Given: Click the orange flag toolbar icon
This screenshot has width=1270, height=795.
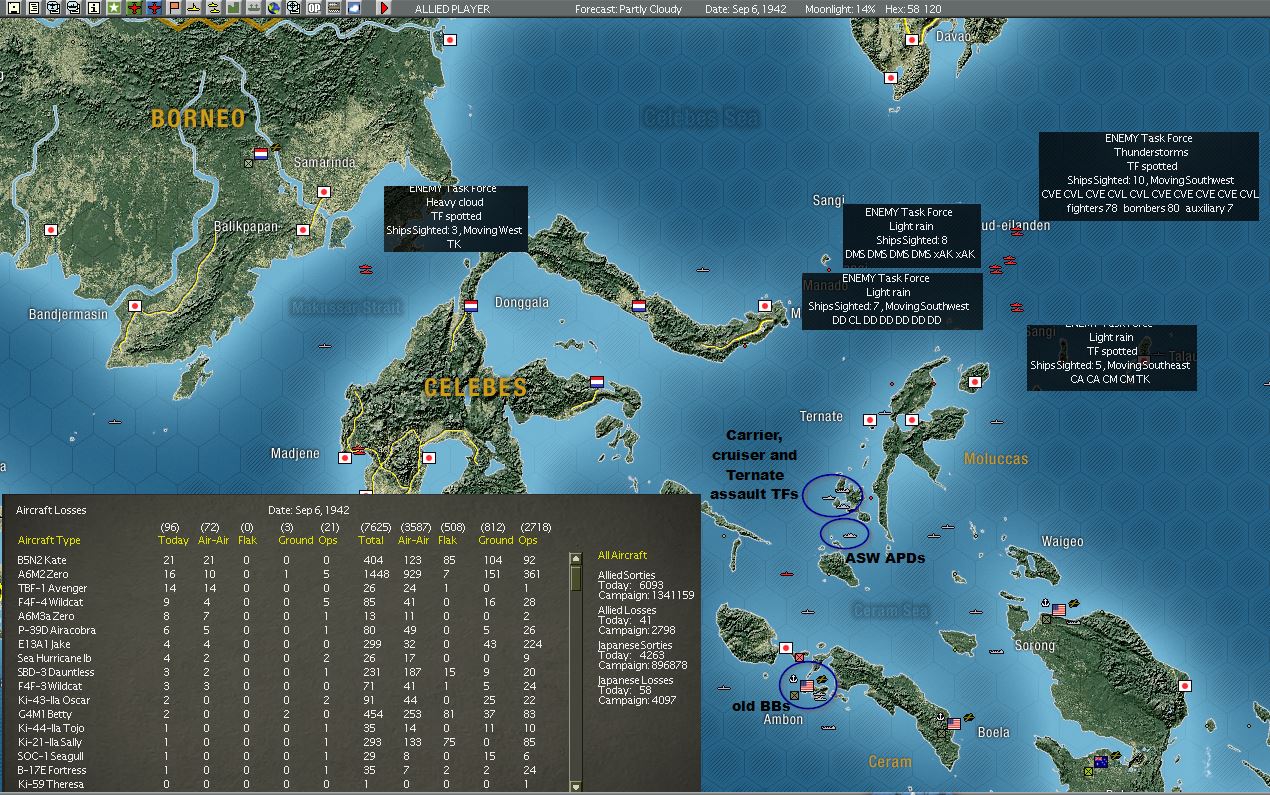Looking at the screenshot, I should [174, 8].
